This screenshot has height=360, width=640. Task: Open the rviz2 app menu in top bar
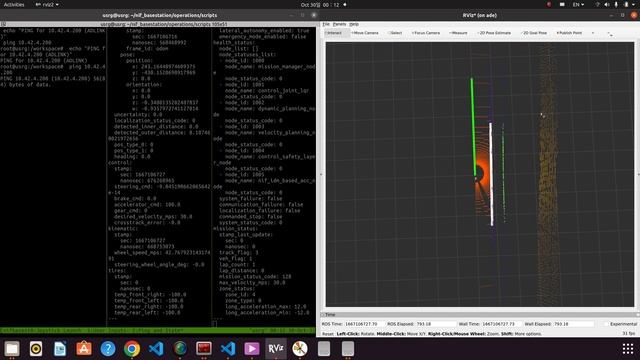[47, 4]
